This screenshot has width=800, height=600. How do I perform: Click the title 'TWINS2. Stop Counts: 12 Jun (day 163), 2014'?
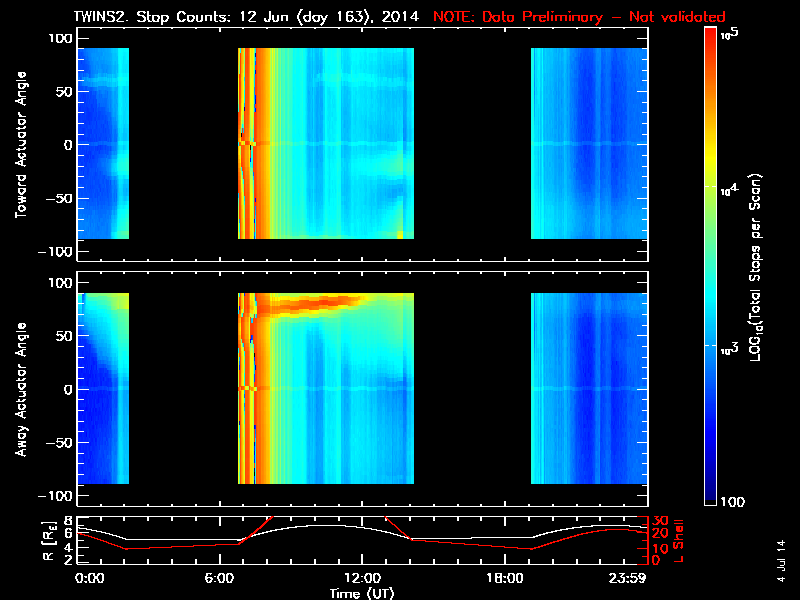tap(246, 17)
